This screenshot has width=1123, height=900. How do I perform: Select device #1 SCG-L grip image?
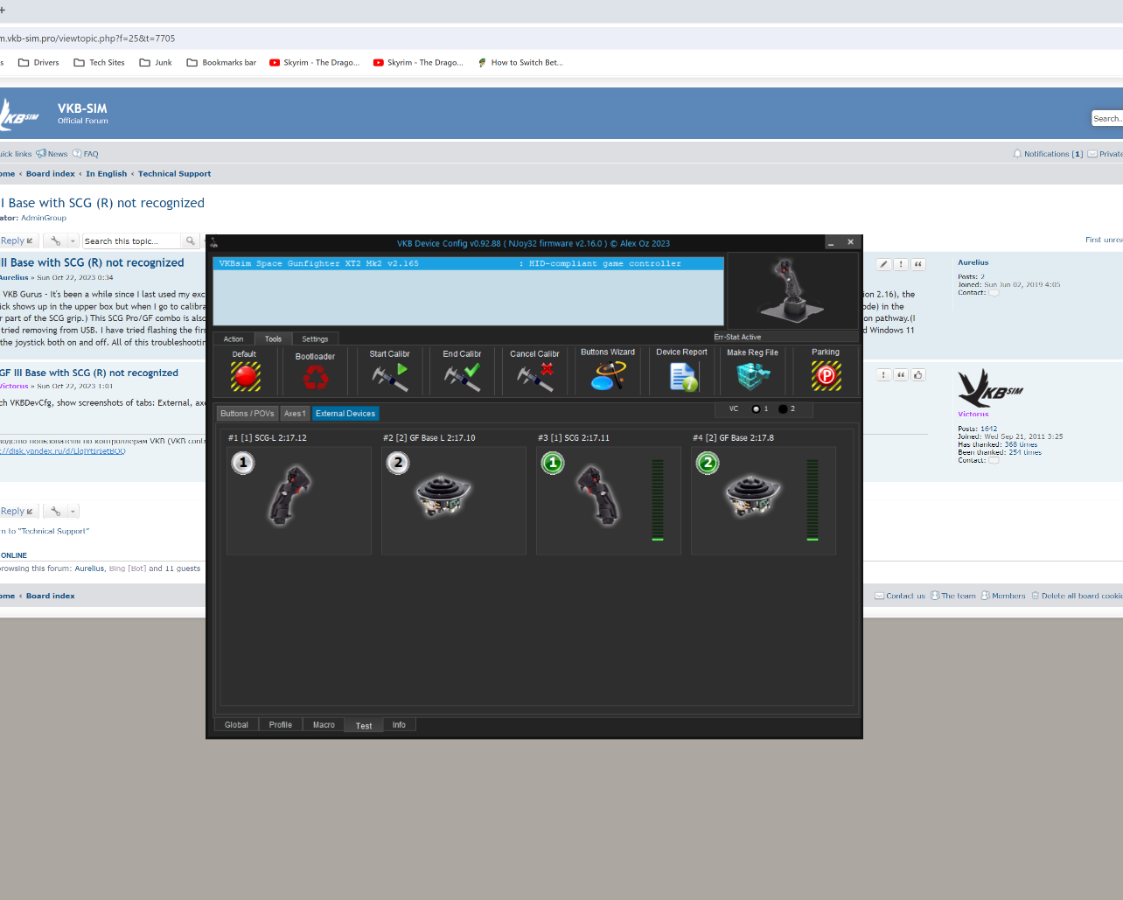[290, 495]
